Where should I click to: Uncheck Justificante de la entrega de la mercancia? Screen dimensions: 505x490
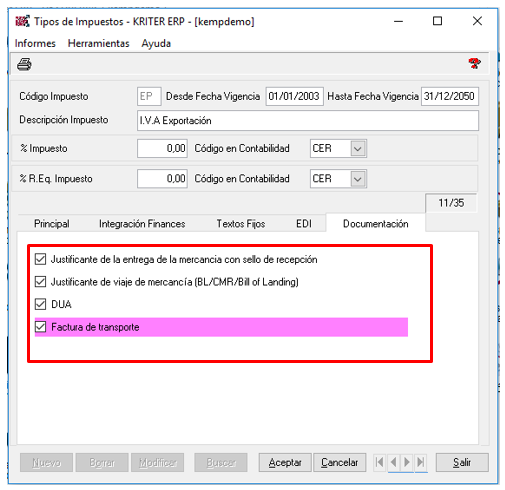pyautogui.click(x=40, y=259)
